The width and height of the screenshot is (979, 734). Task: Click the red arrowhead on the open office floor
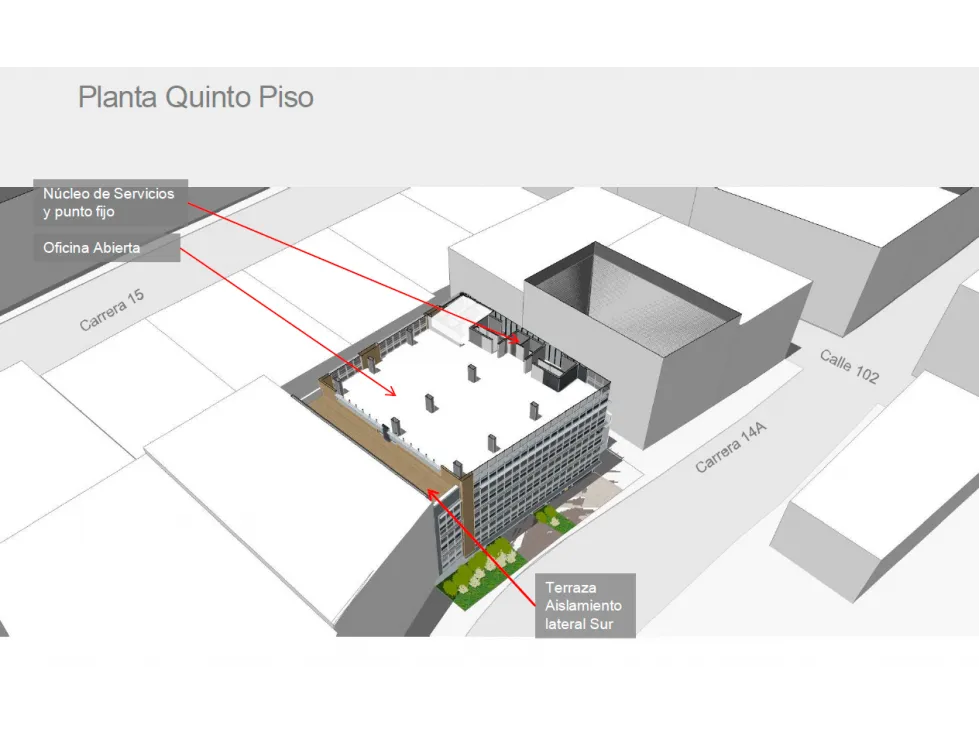click(x=393, y=390)
